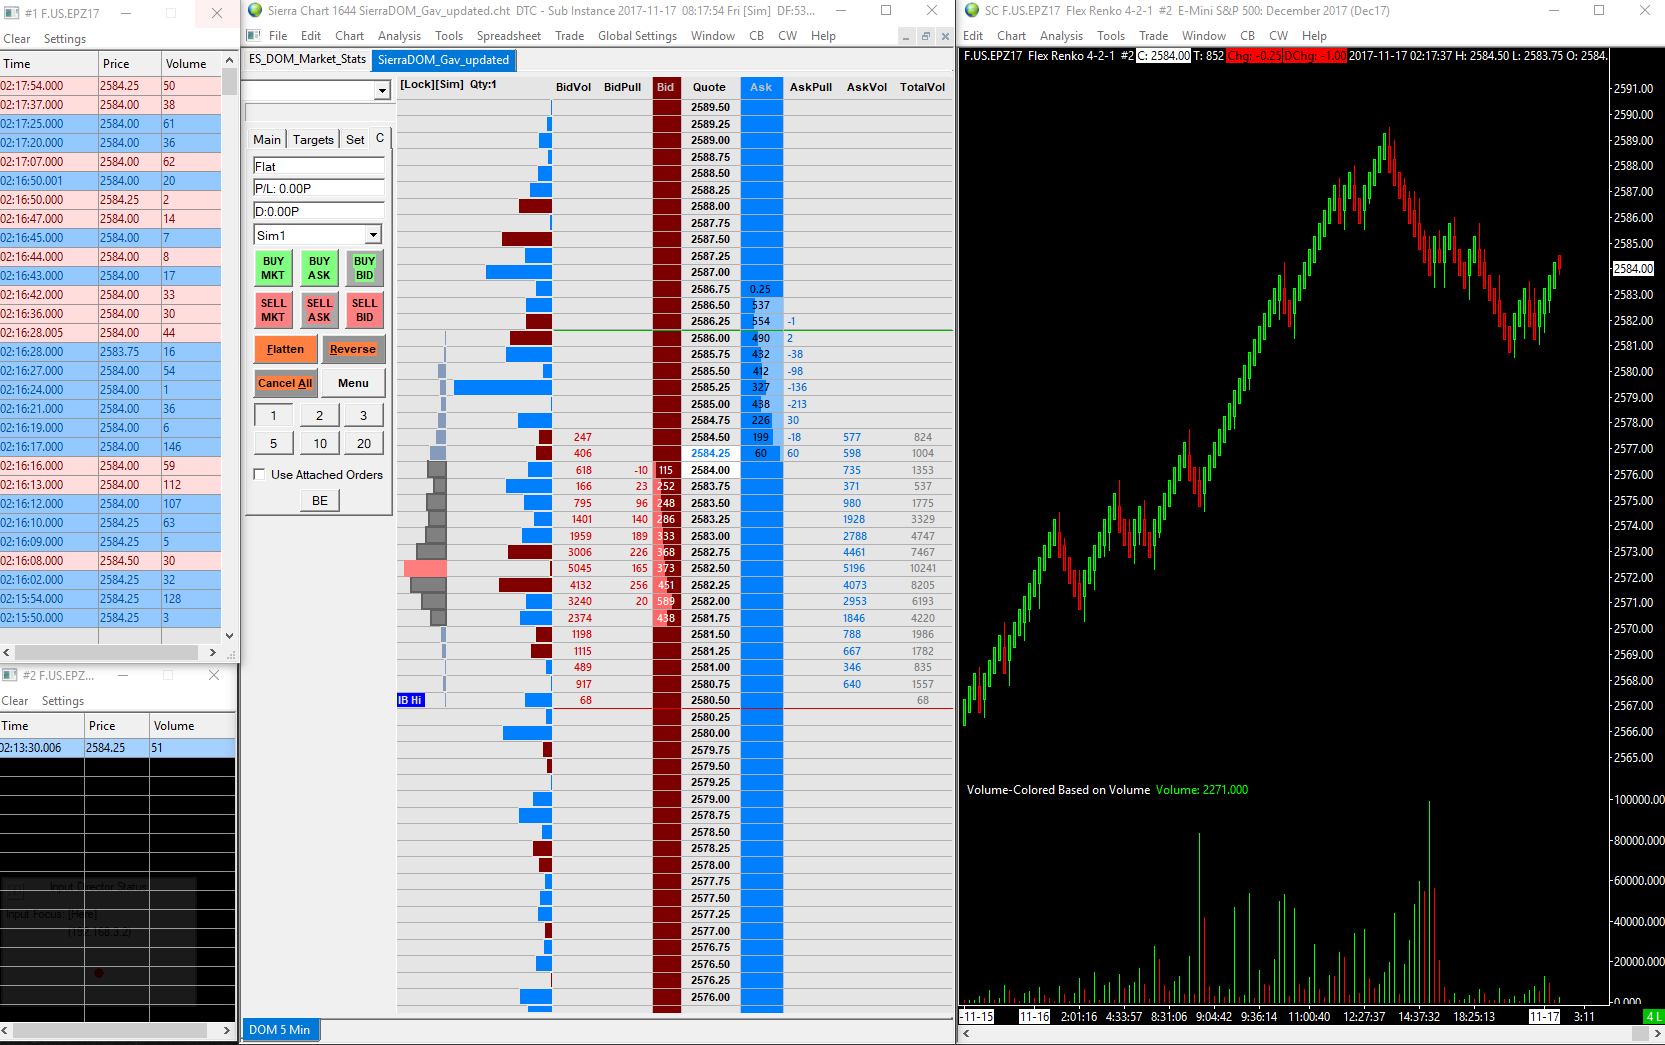This screenshot has height=1045, width=1665.
Task: Click the green L chart-link icon at bottom right
Action: pyautogui.click(x=1657, y=1016)
